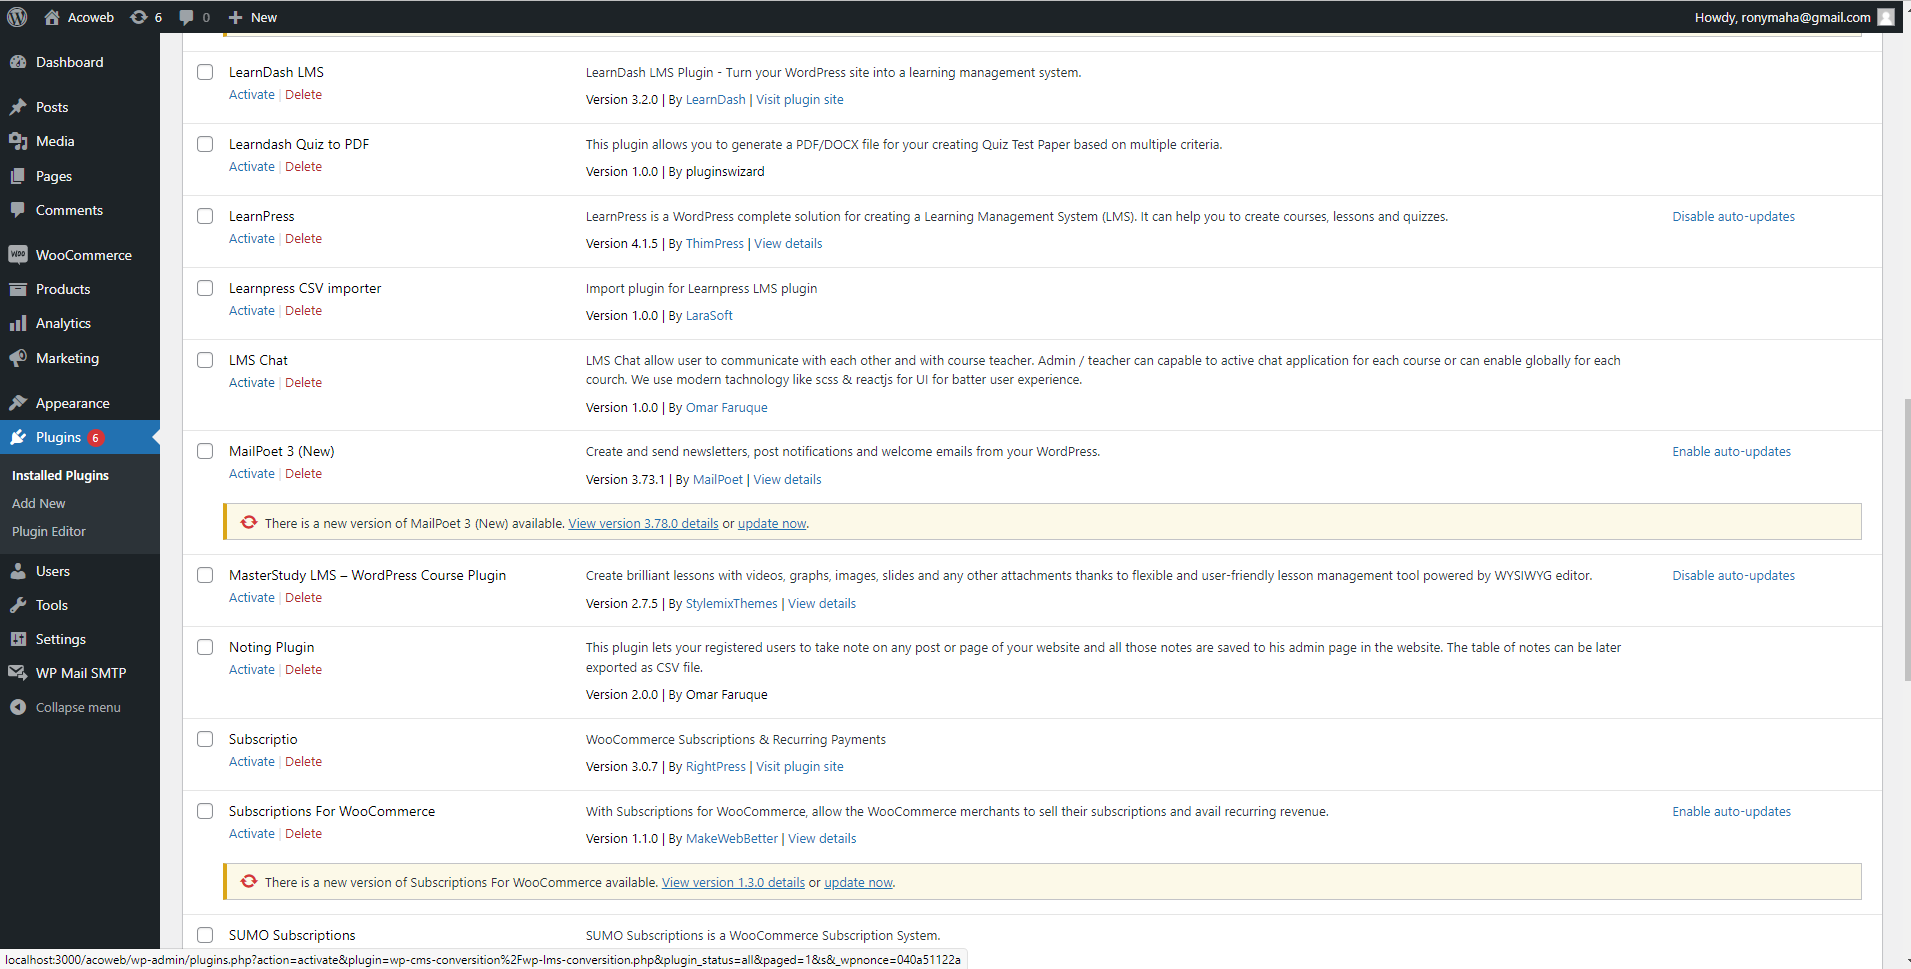Open the WooCommerce menu item
Image resolution: width=1911 pixels, height=969 pixels.
click(83, 255)
